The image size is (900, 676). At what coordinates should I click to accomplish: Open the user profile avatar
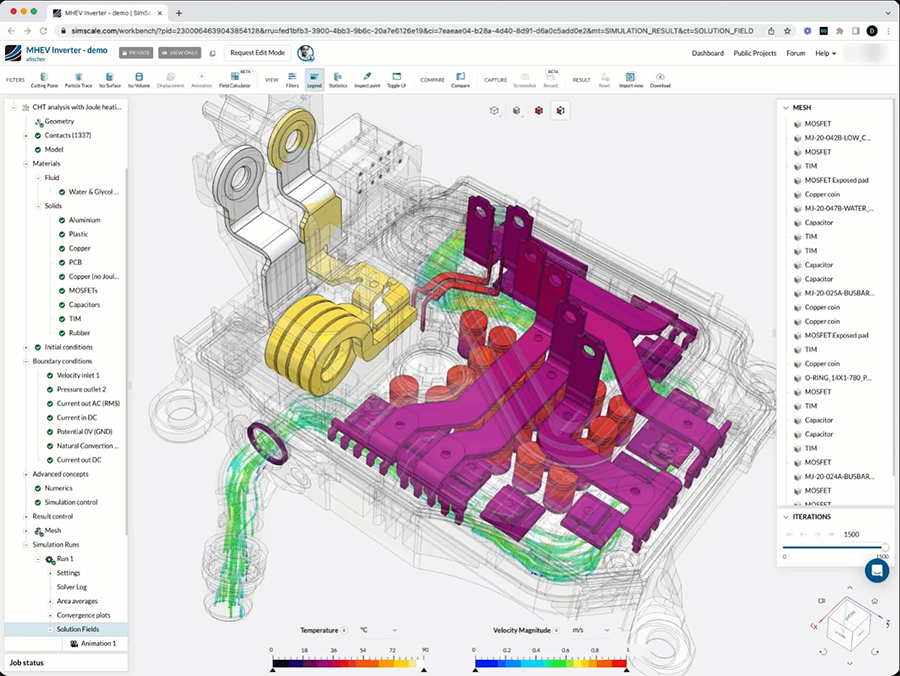pyautogui.click(x=306, y=53)
